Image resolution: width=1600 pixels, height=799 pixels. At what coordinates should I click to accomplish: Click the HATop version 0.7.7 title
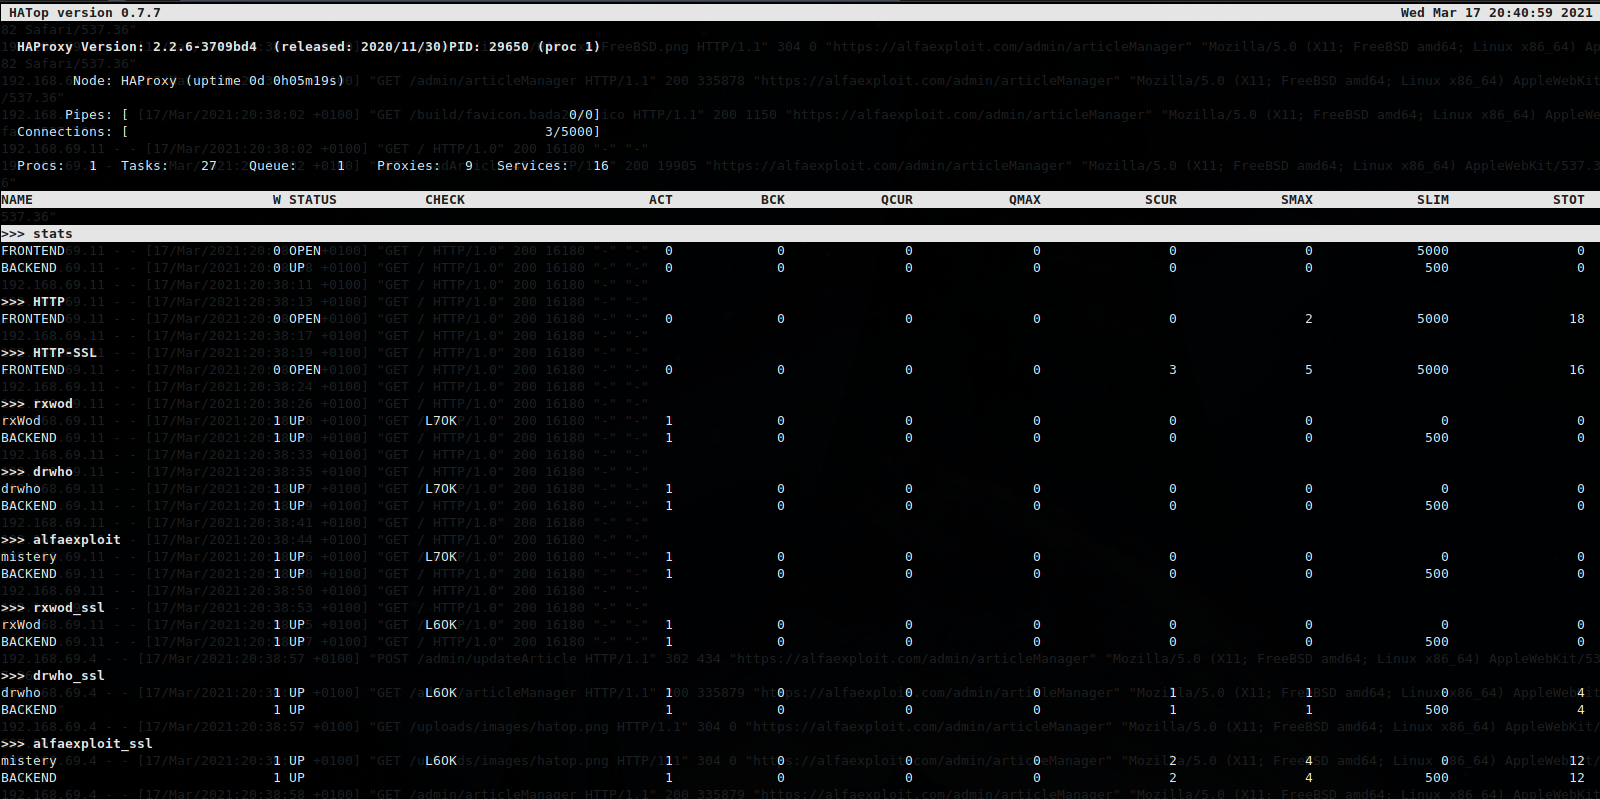coord(85,13)
